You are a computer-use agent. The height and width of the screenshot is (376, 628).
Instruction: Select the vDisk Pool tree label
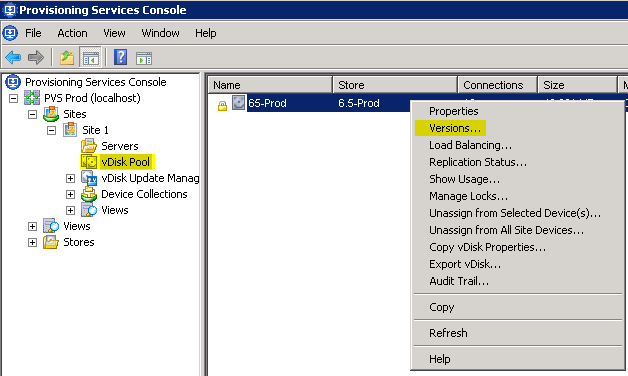(x=125, y=162)
